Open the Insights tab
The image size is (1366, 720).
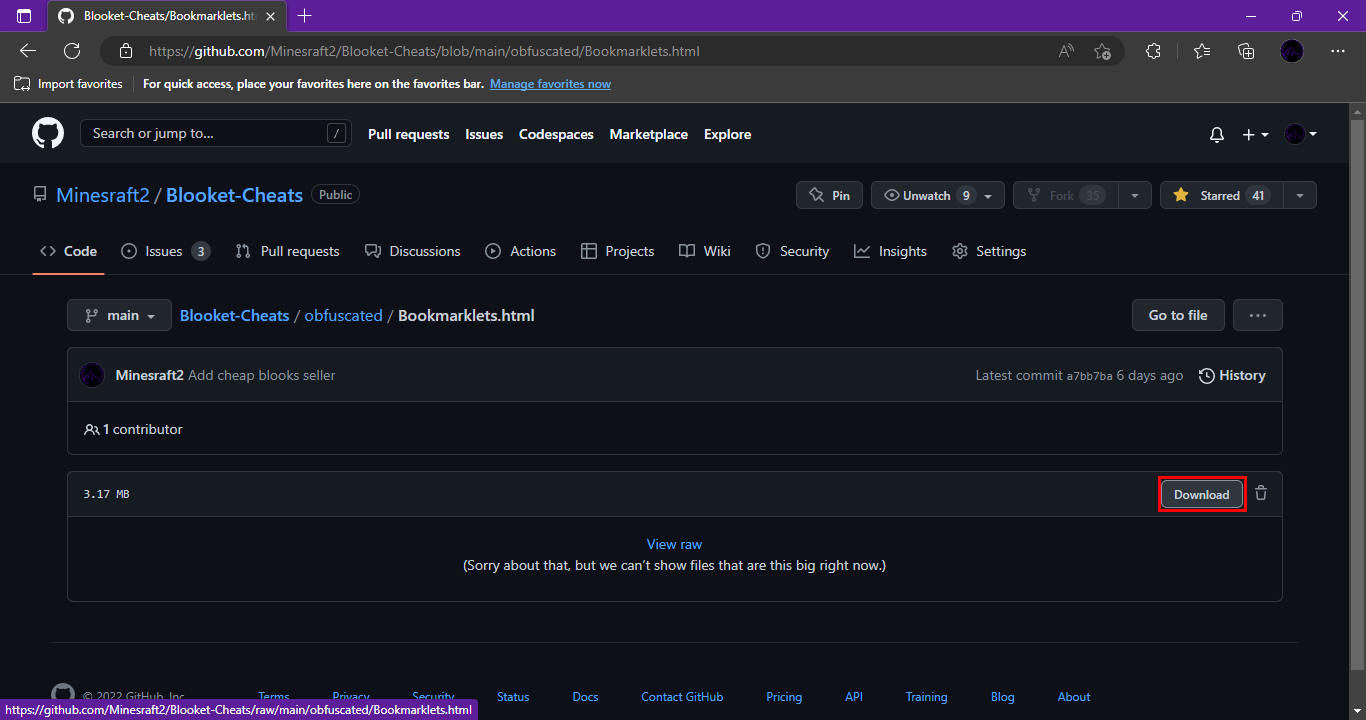click(x=890, y=251)
